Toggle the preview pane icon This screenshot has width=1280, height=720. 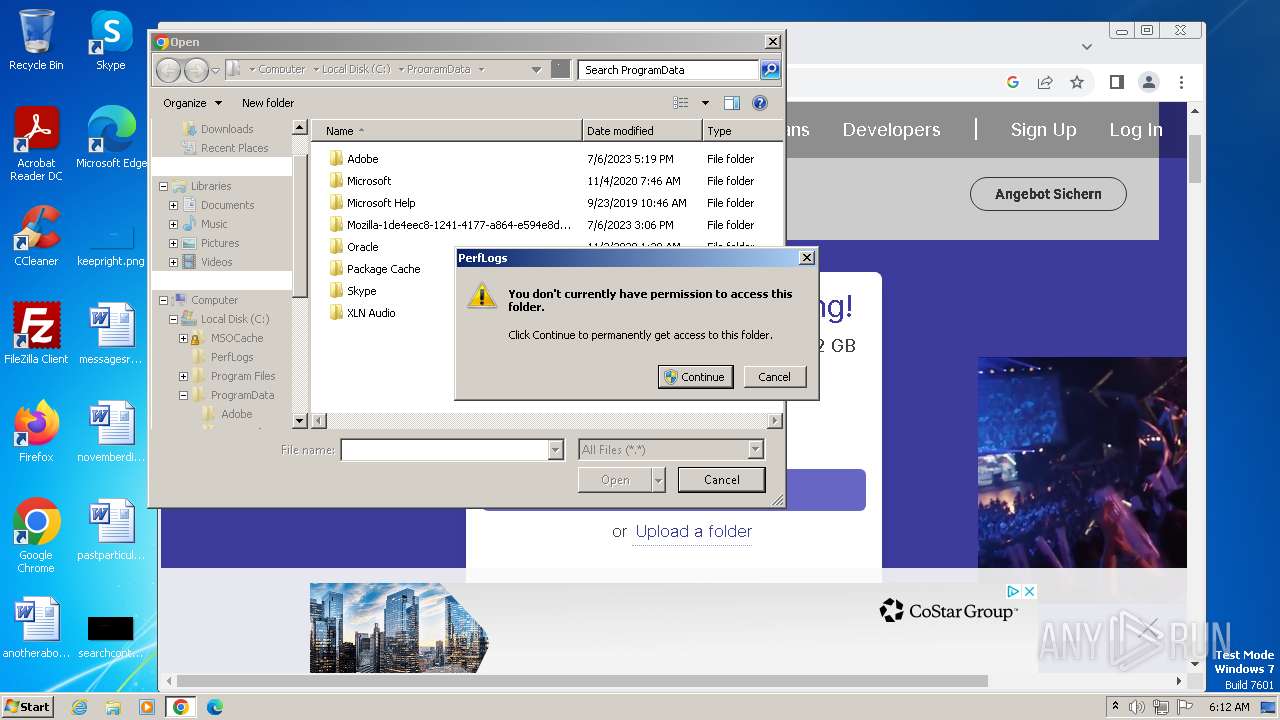click(732, 103)
